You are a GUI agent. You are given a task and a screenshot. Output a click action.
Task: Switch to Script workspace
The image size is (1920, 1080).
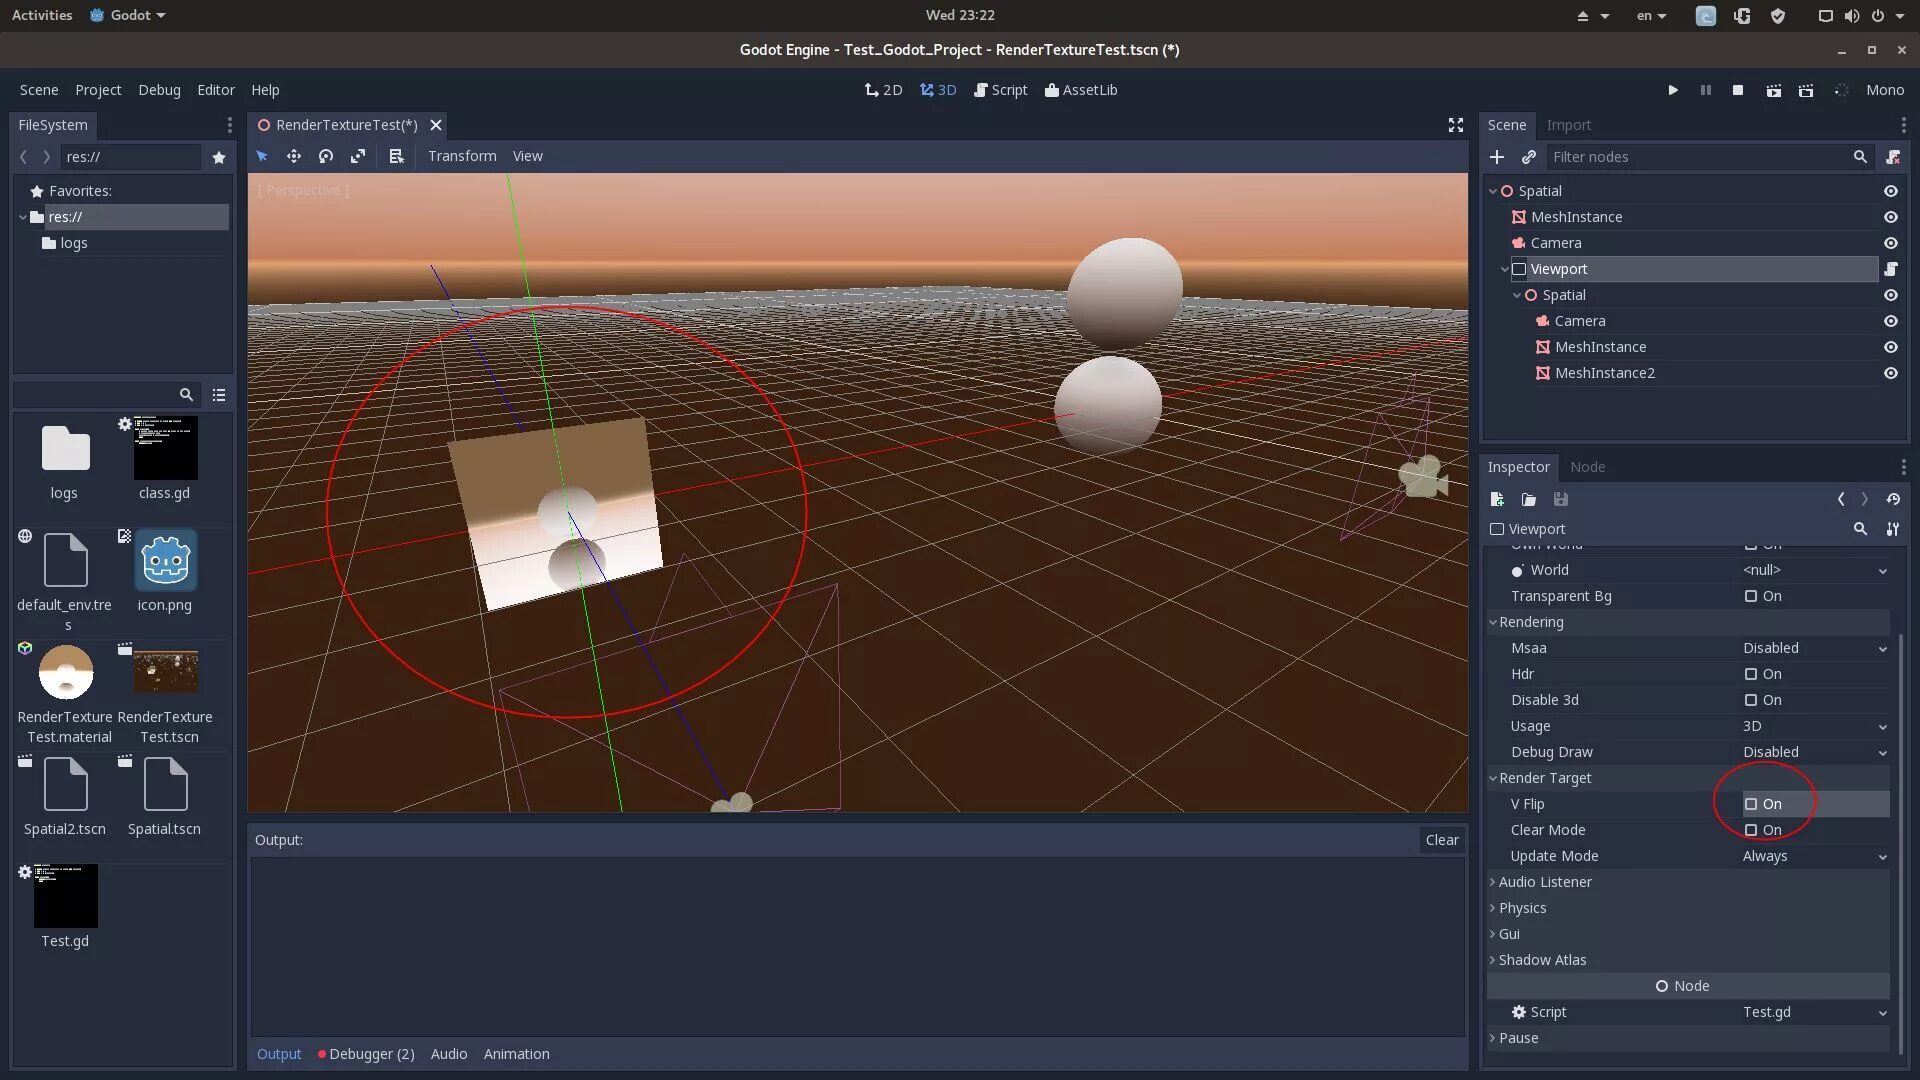1000,90
